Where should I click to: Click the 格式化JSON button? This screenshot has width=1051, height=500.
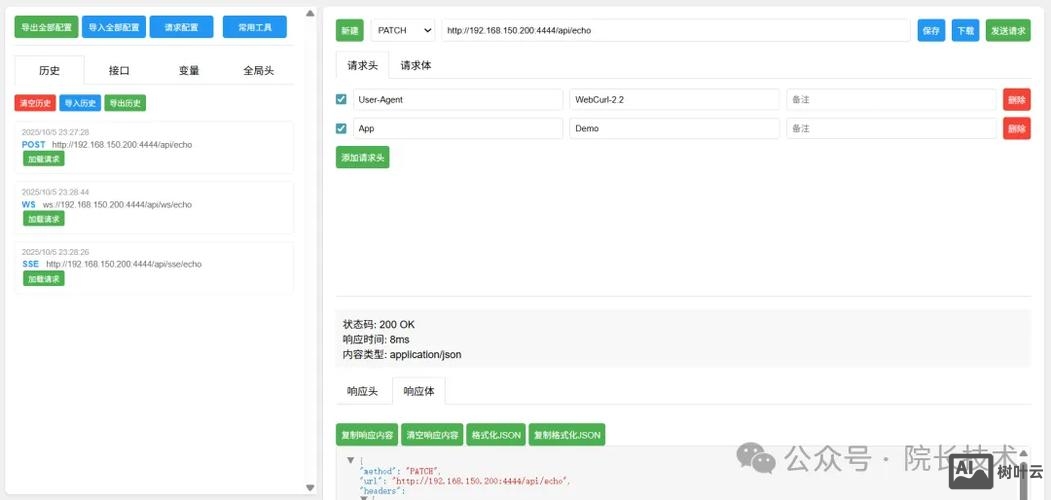pyautogui.click(x=496, y=435)
